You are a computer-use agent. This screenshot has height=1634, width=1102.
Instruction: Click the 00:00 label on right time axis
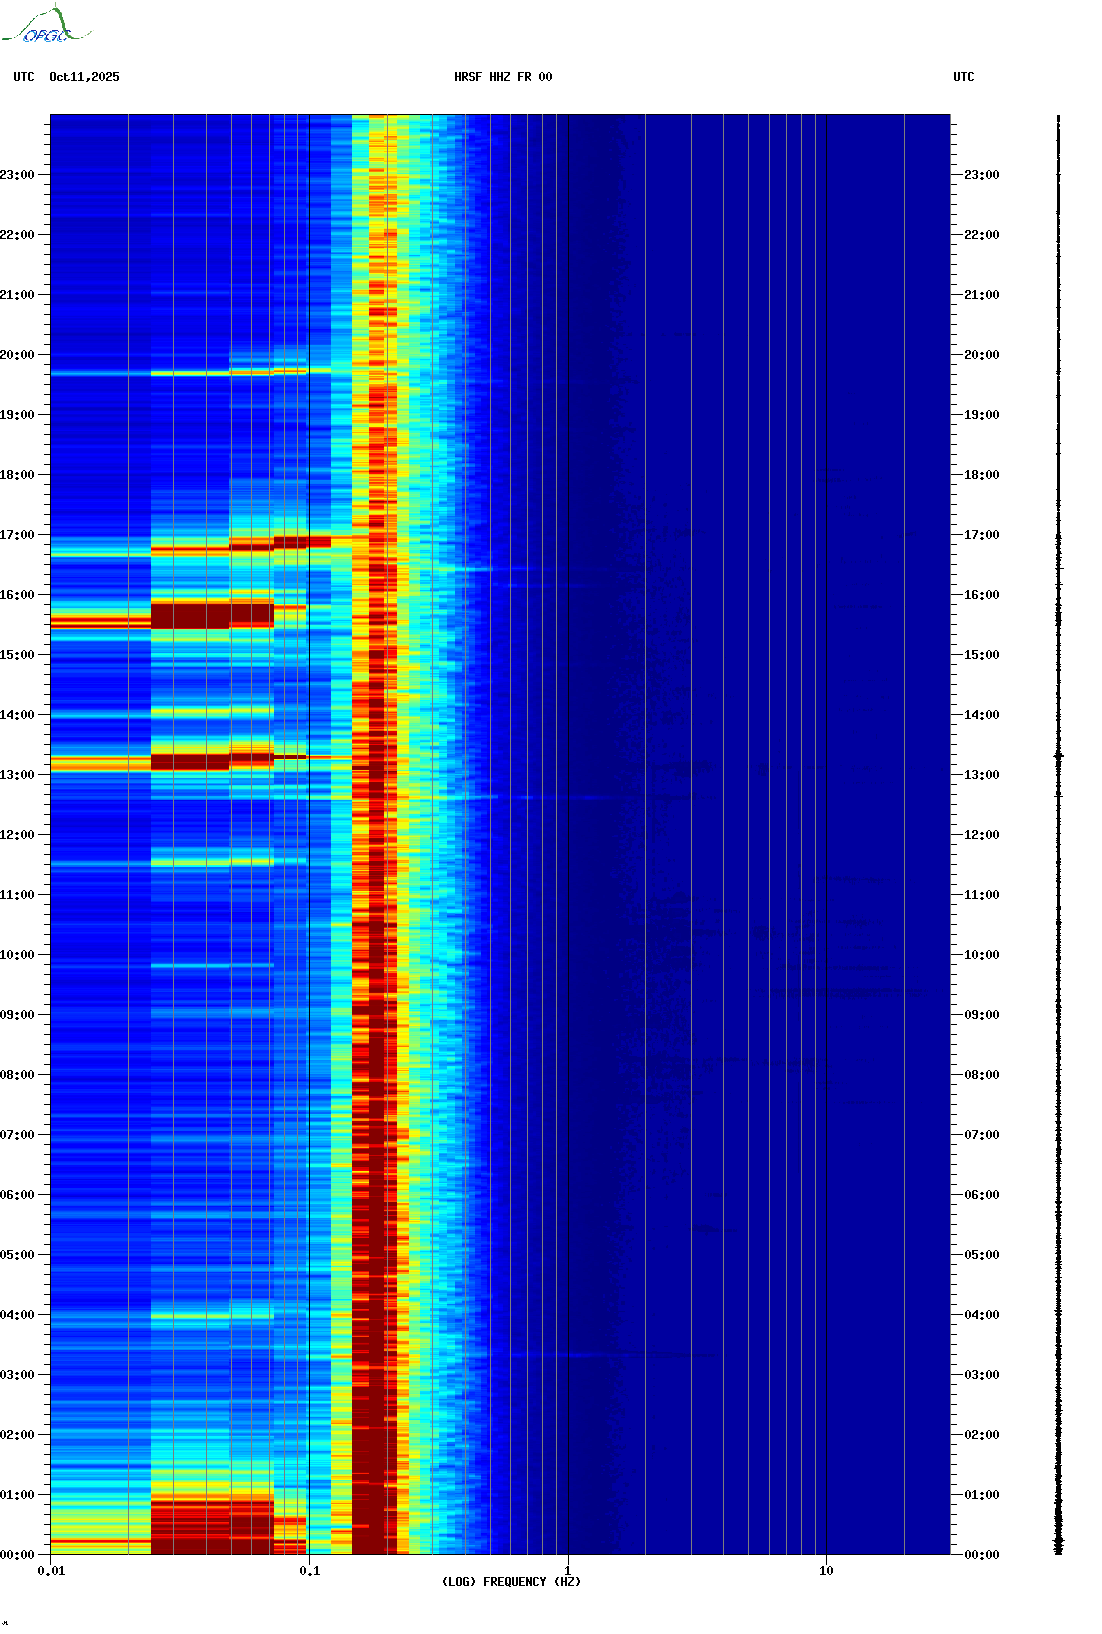(x=982, y=1555)
